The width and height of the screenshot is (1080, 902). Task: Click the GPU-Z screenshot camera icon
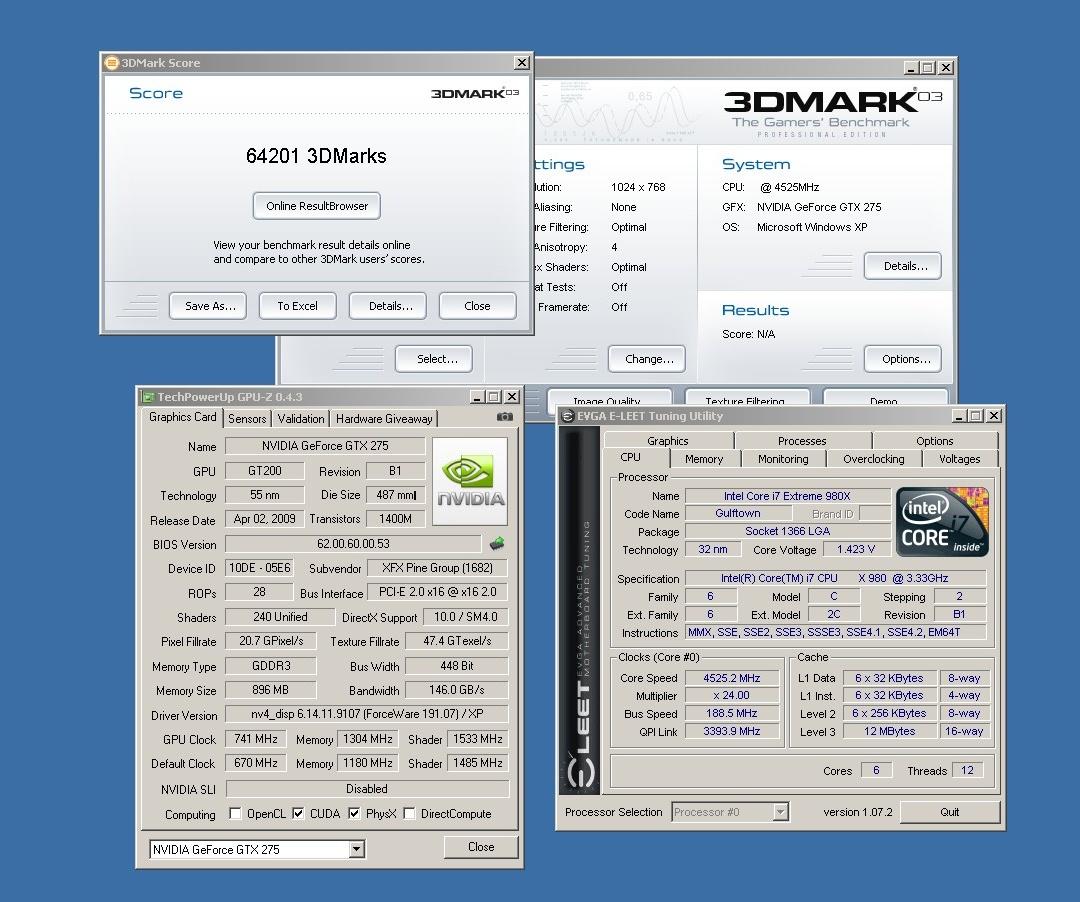504,417
